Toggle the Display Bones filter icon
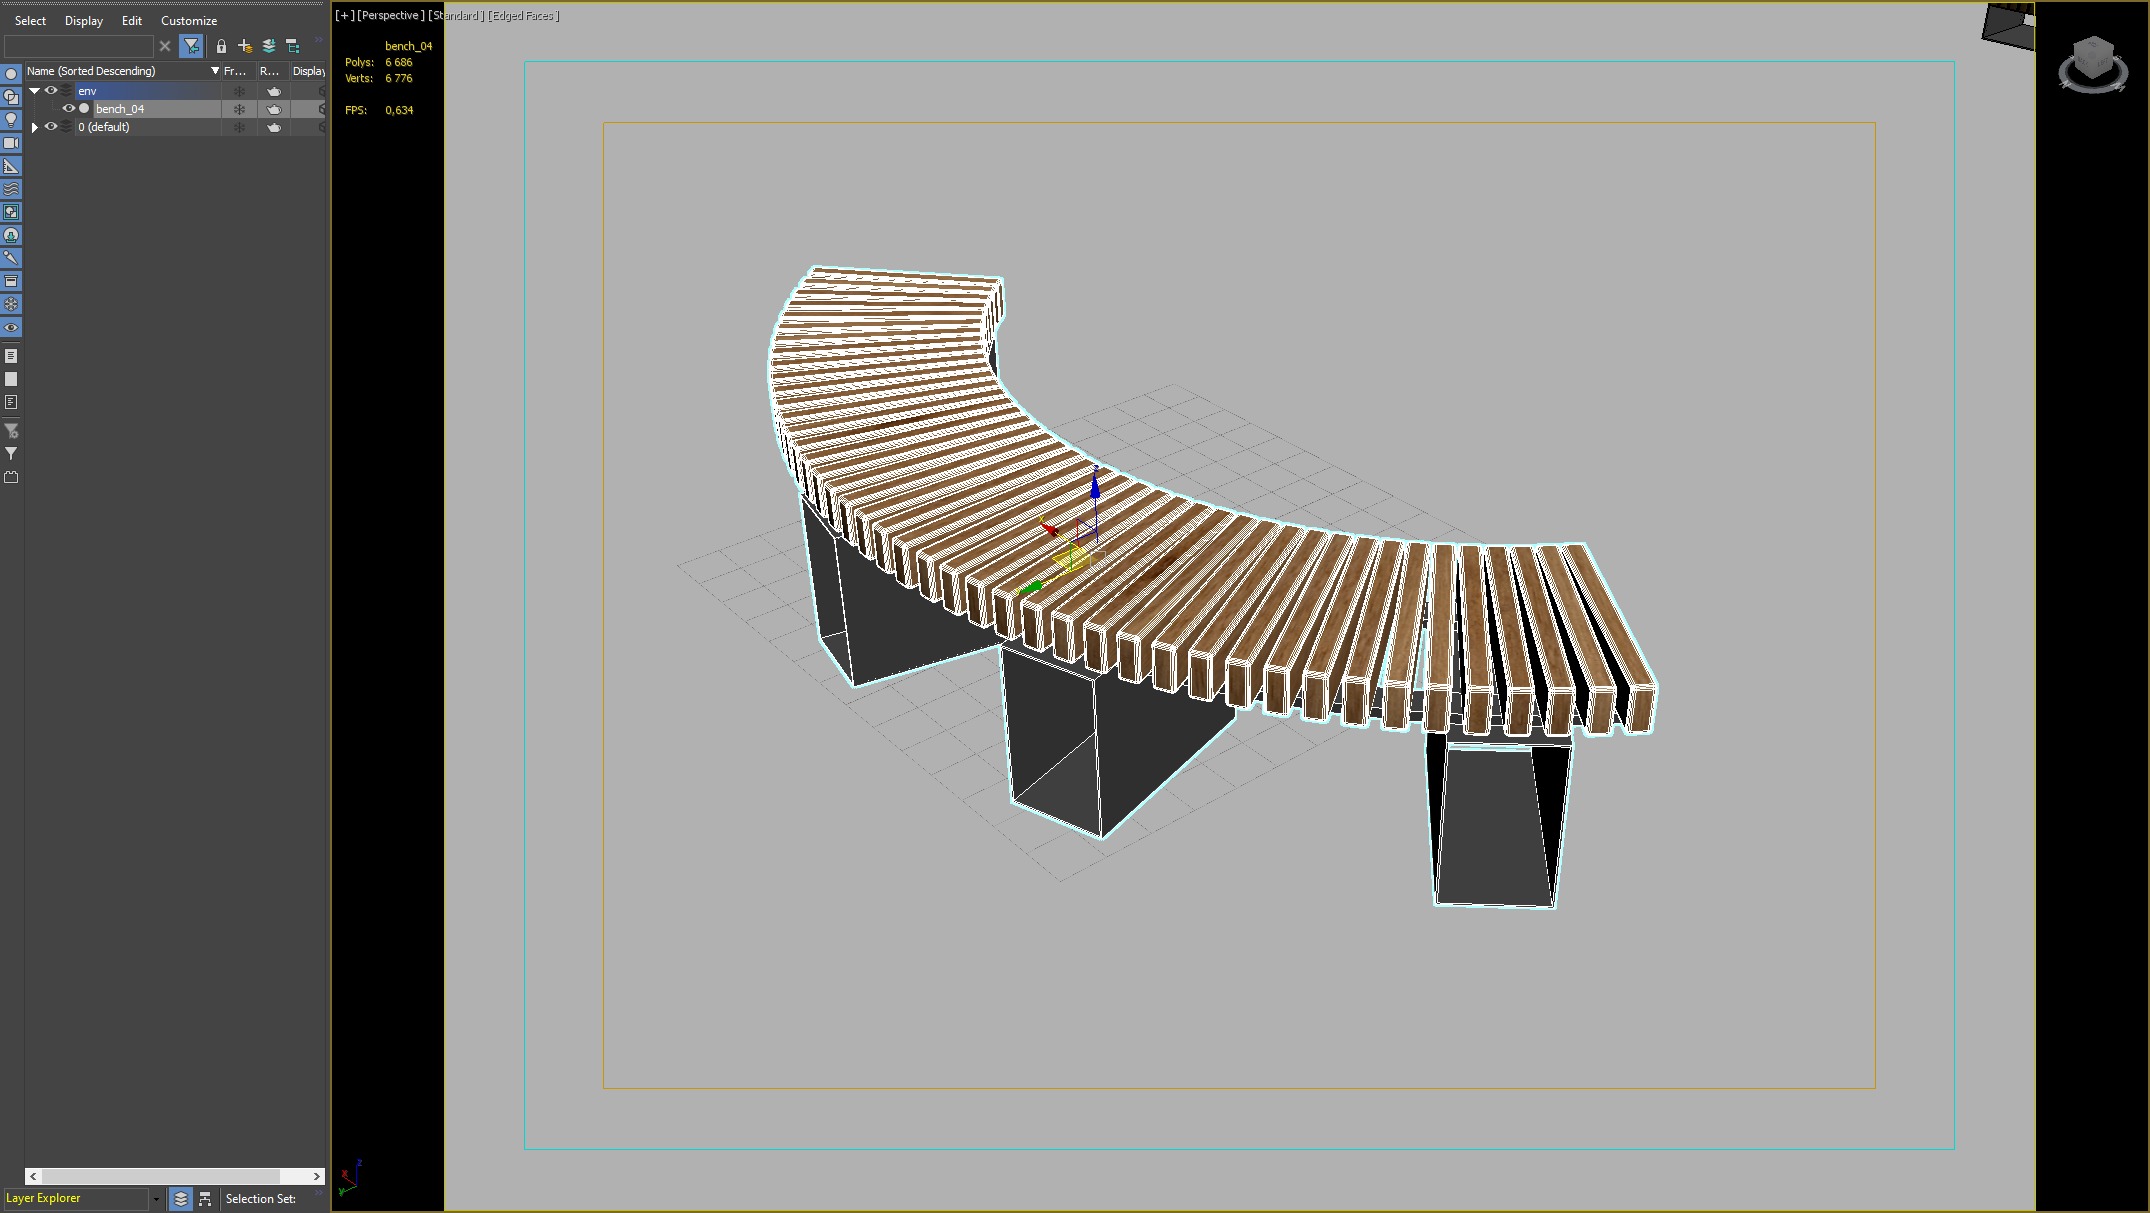Image resolution: width=2150 pixels, height=1213 pixels. click(11, 258)
